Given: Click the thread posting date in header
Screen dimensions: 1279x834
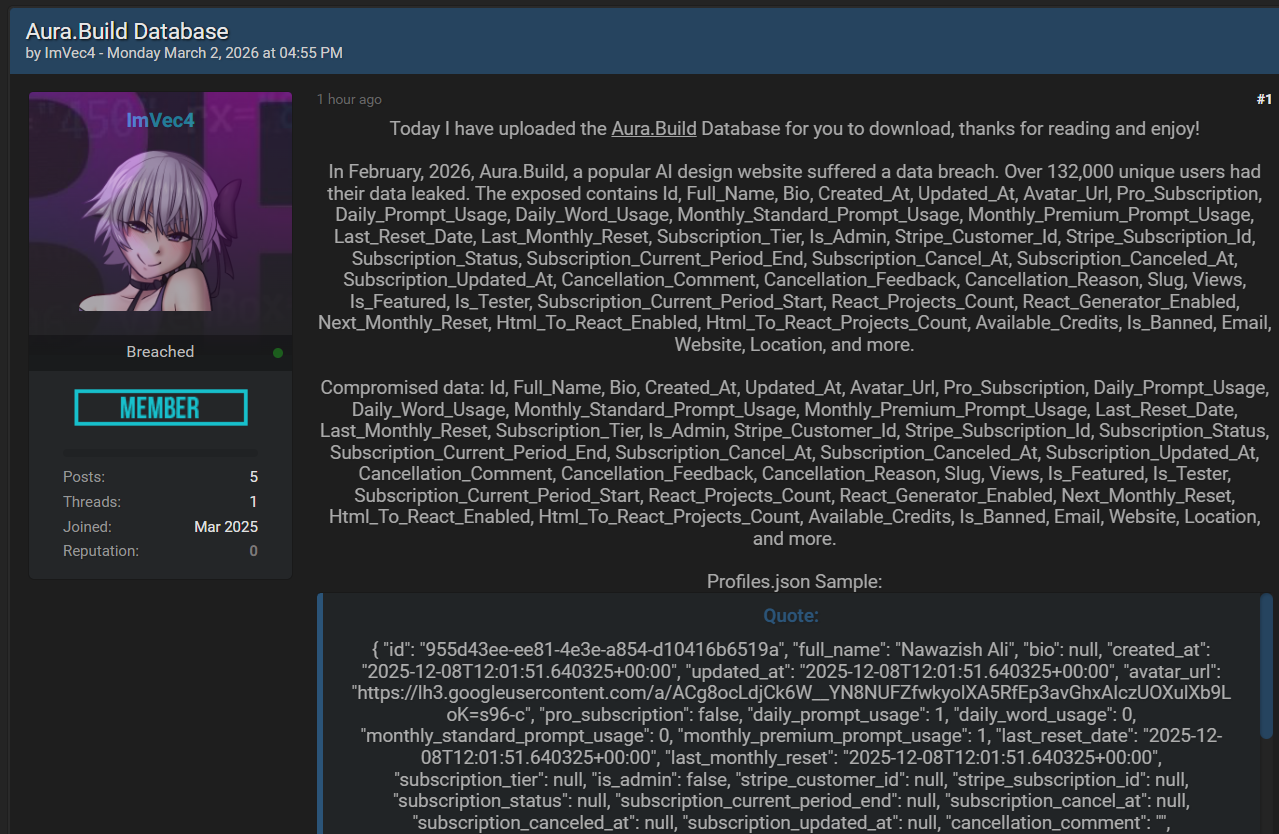Looking at the screenshot, I should coord(224,53).
